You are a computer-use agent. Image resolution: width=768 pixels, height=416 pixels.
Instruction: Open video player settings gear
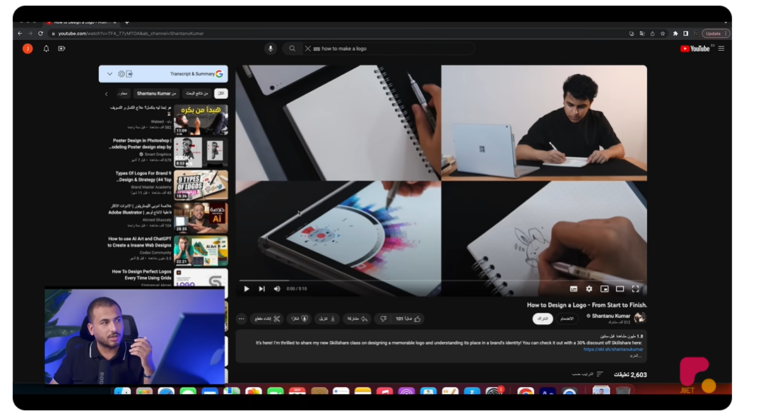point(588,289)
